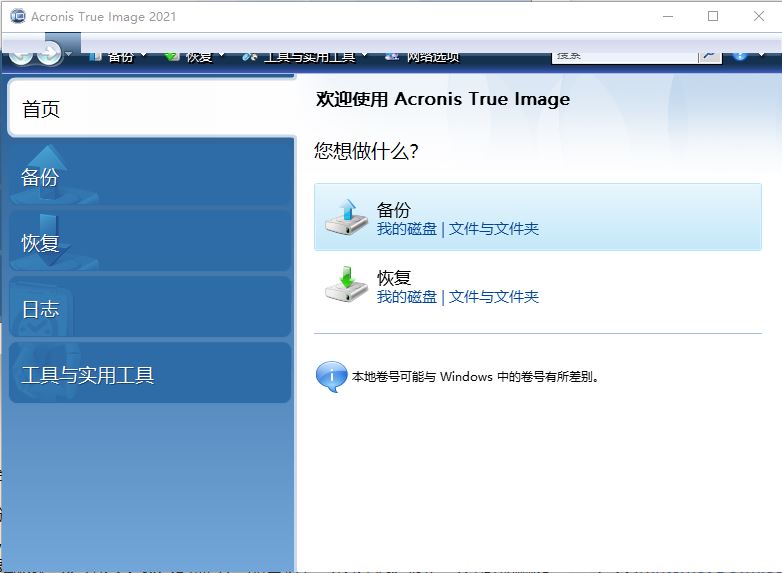The width and height of the screenshot is (782, 573).
Task: Open the 恢复 menu in the top toolbar
Action: coord(195,57)
